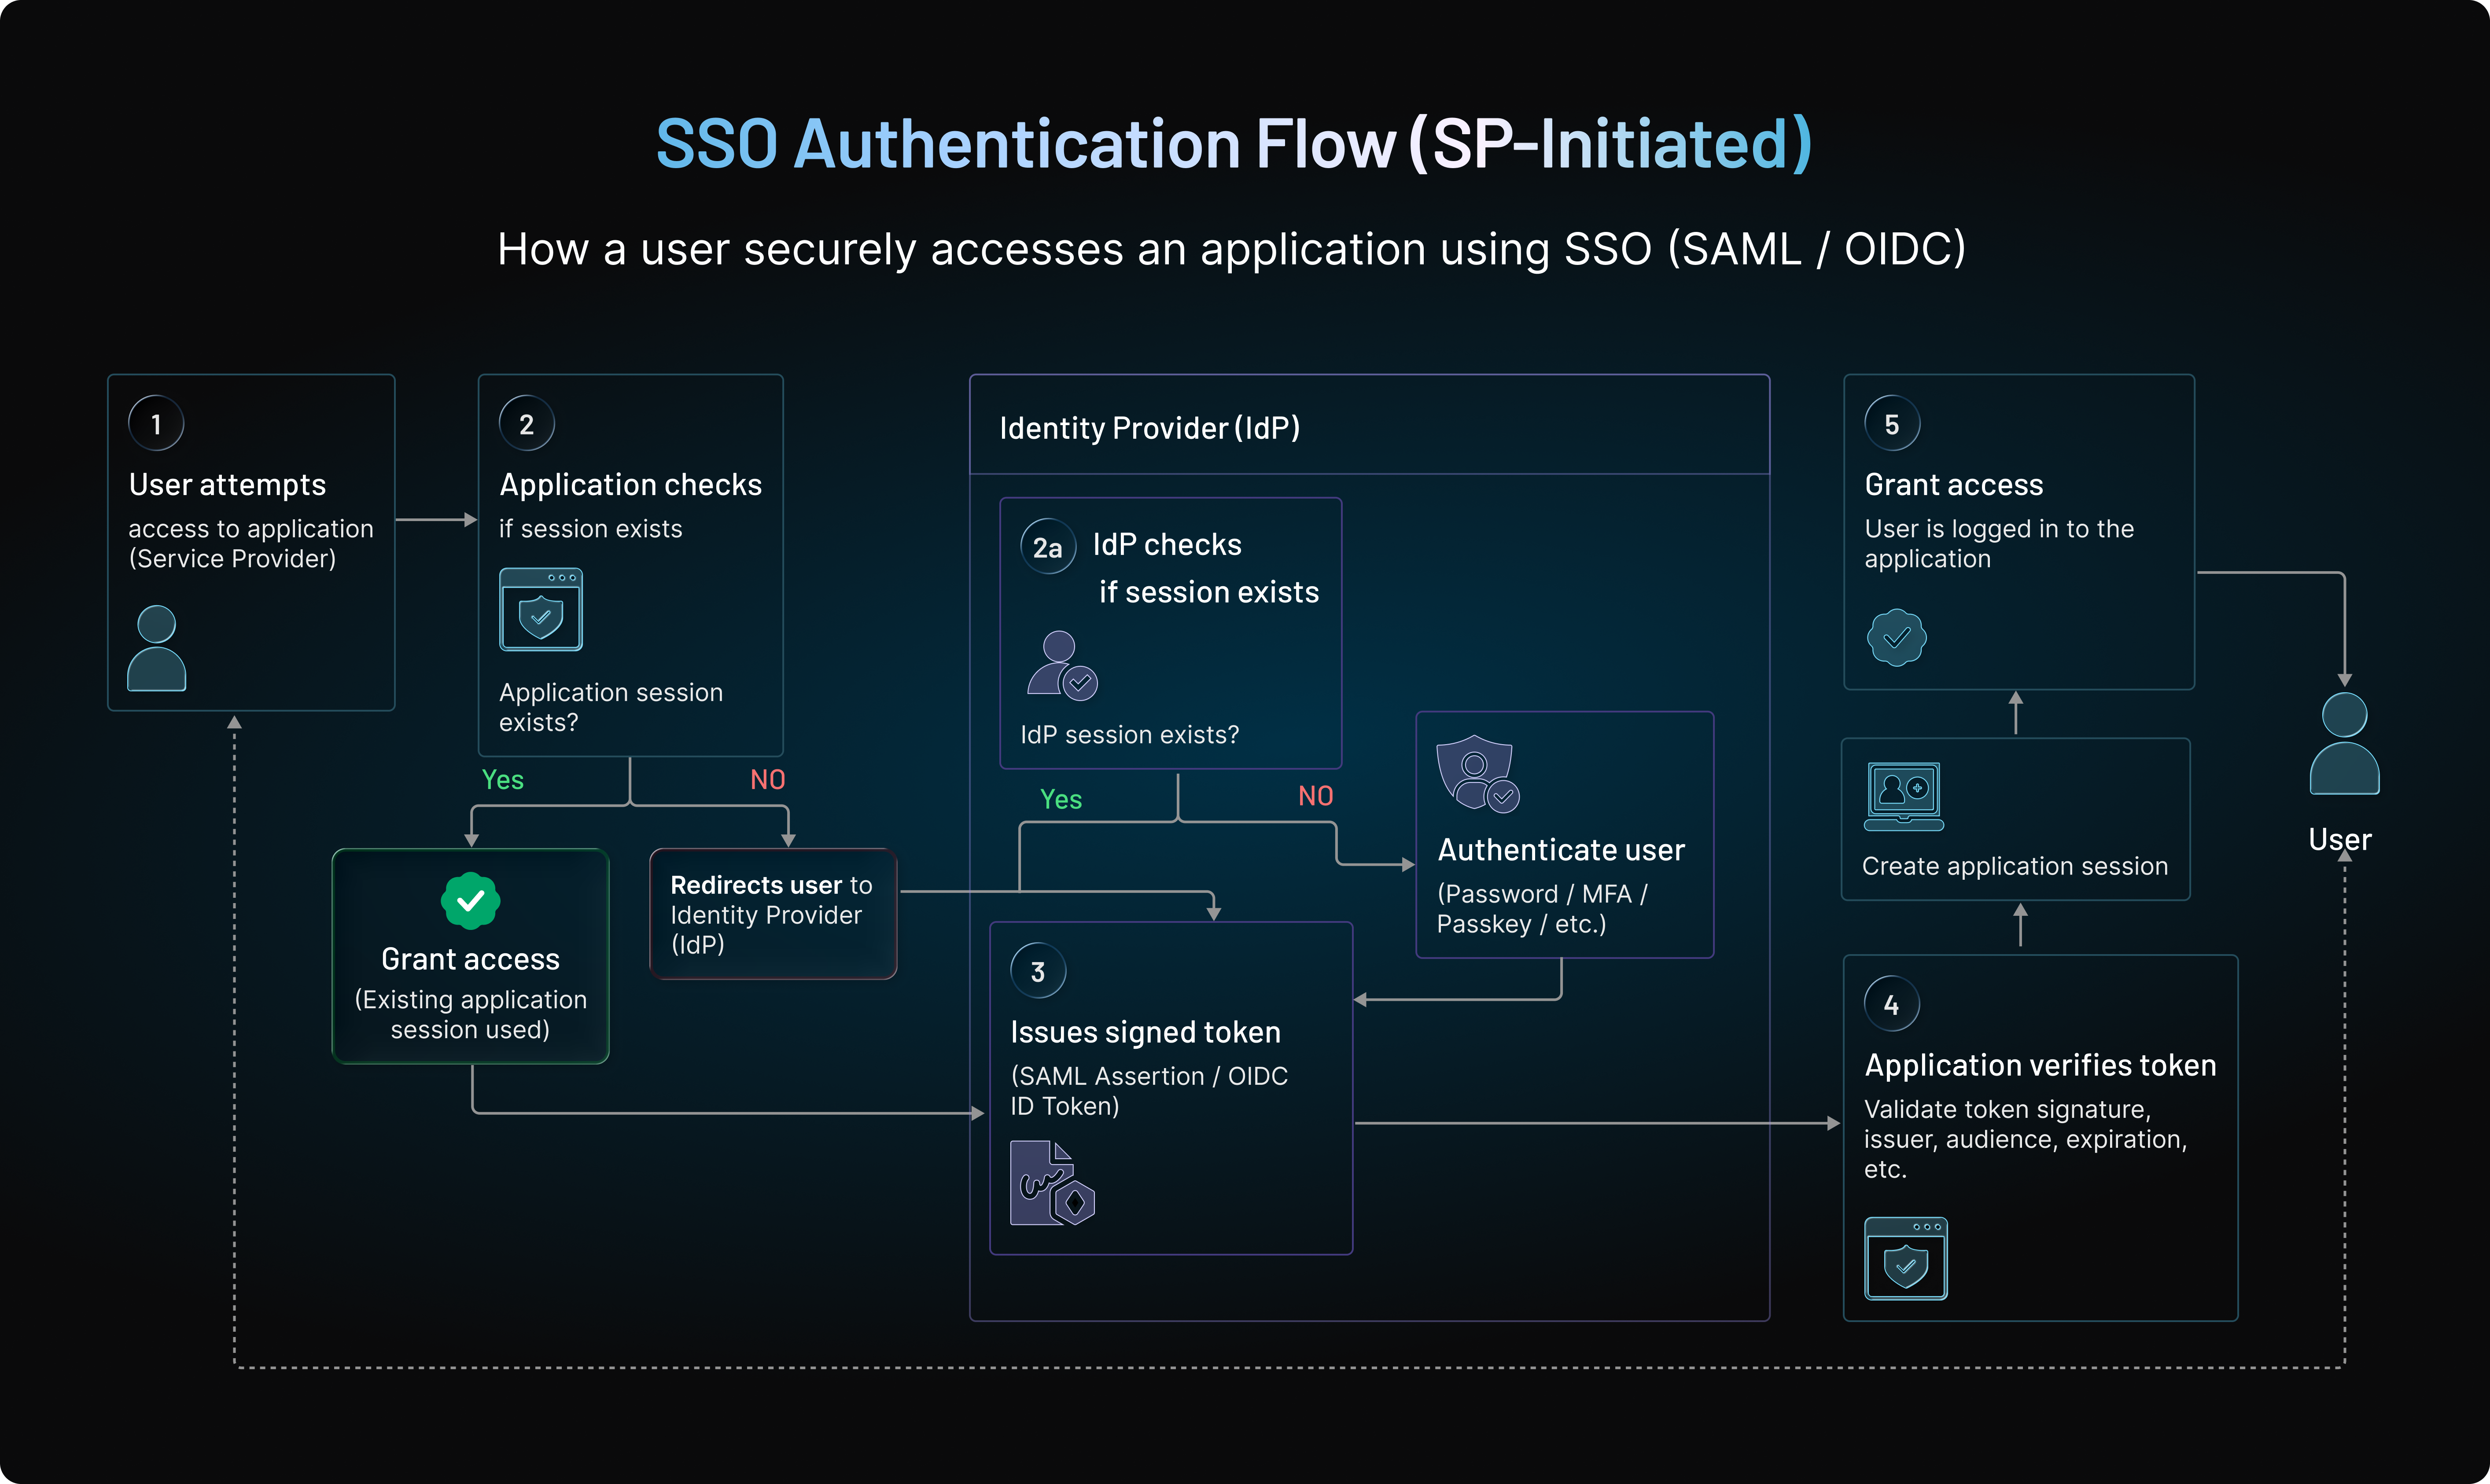The image size is (2490, 1484).
Task: Click if session exists under Application checks
Action: pos(591,528)
